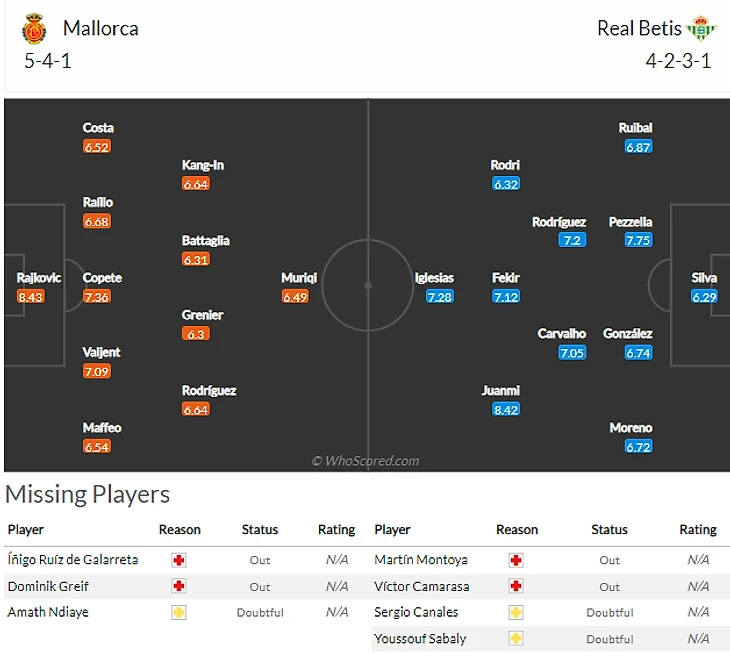Click the left Rating column header
730x658 pixels.
point(336,530)
